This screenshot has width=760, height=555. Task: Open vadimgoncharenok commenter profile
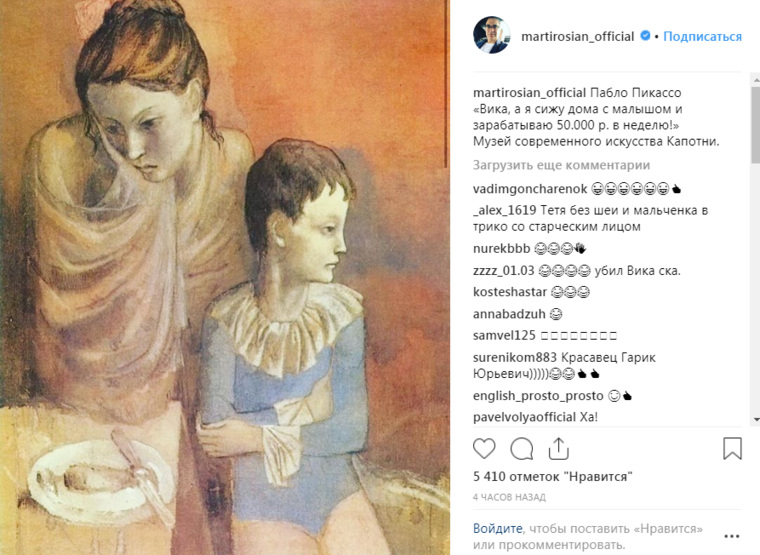[x=530, y=189]
